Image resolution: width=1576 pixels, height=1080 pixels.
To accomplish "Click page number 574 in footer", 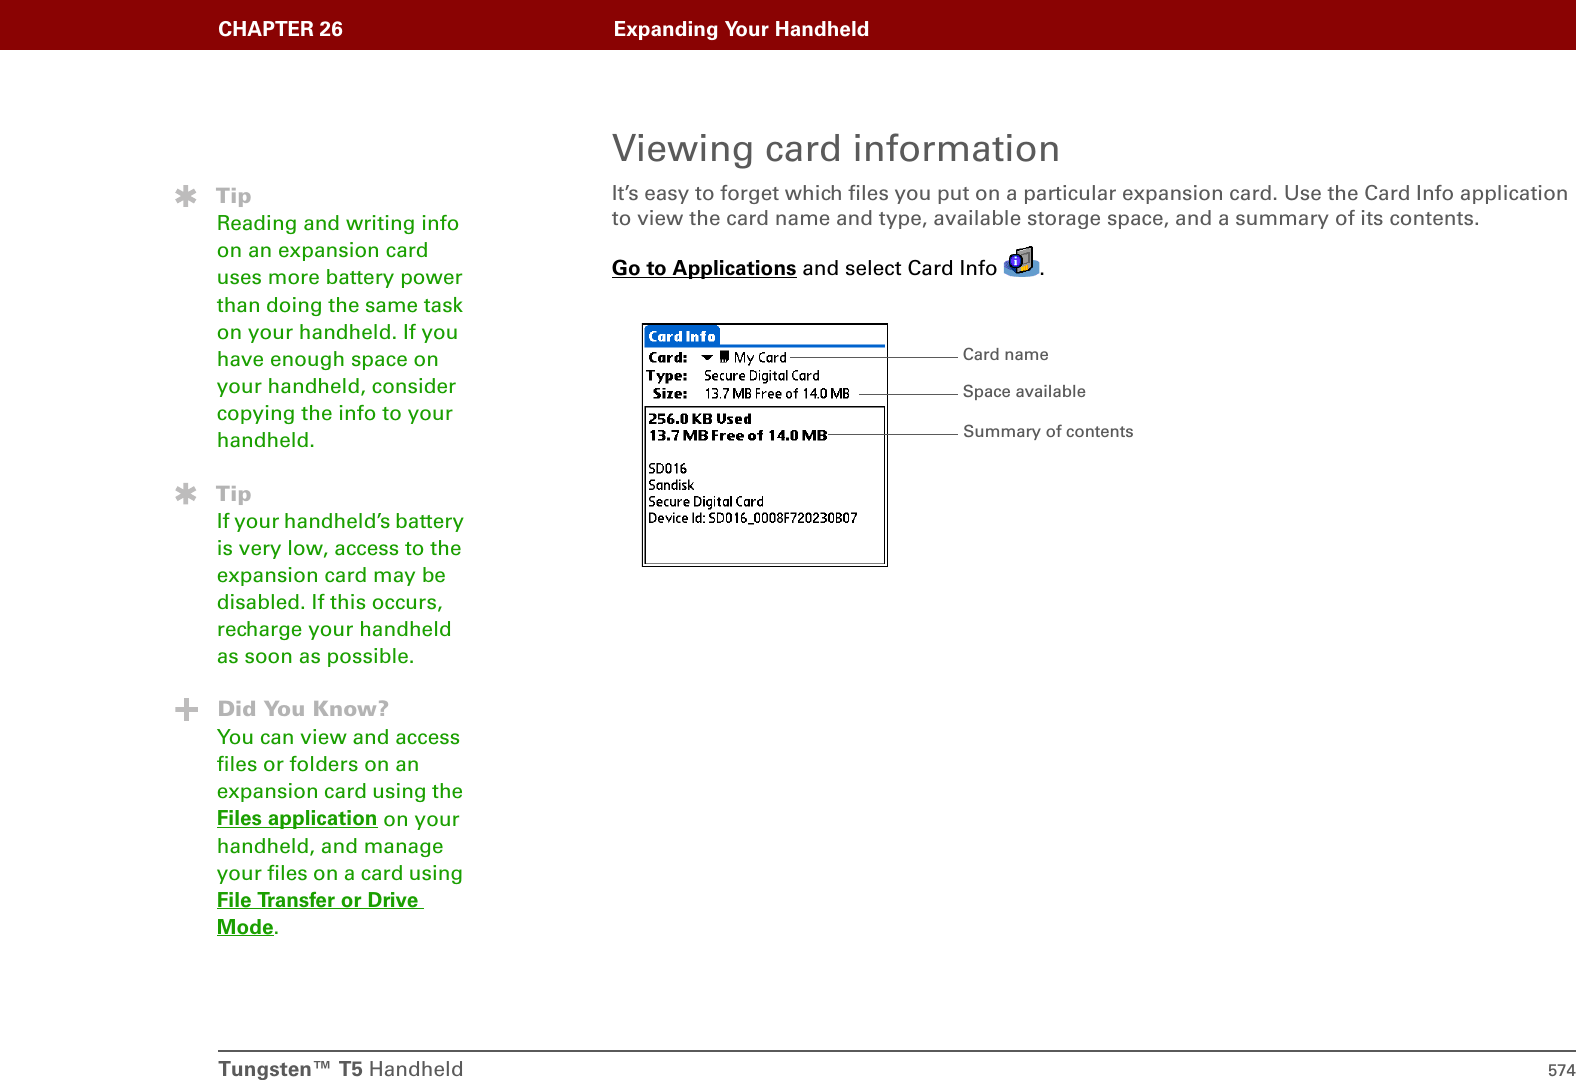I will [1561, 1070].
